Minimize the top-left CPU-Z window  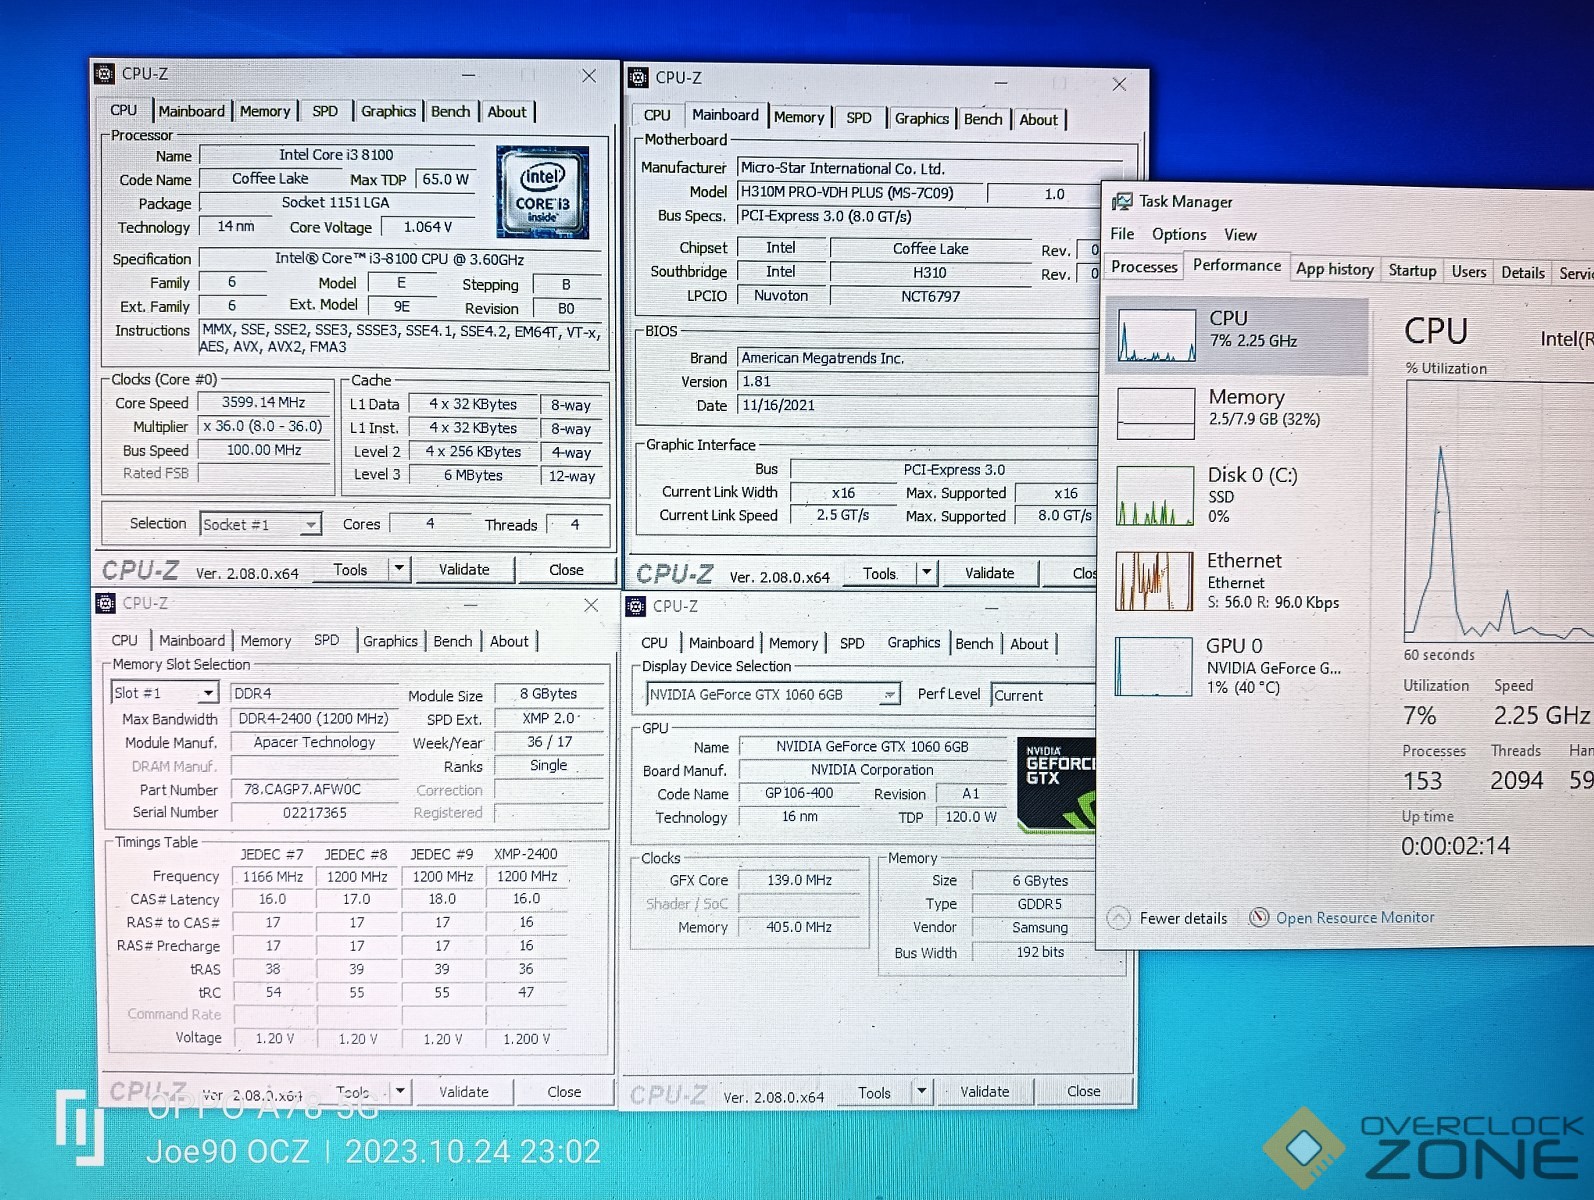coord(468,75)
